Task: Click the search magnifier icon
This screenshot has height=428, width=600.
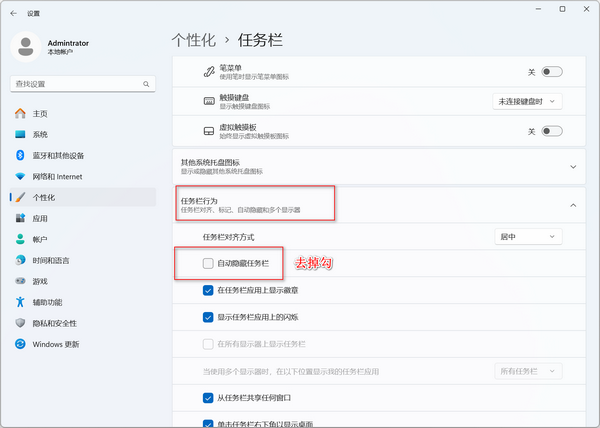Action: [x=146, y=84]
